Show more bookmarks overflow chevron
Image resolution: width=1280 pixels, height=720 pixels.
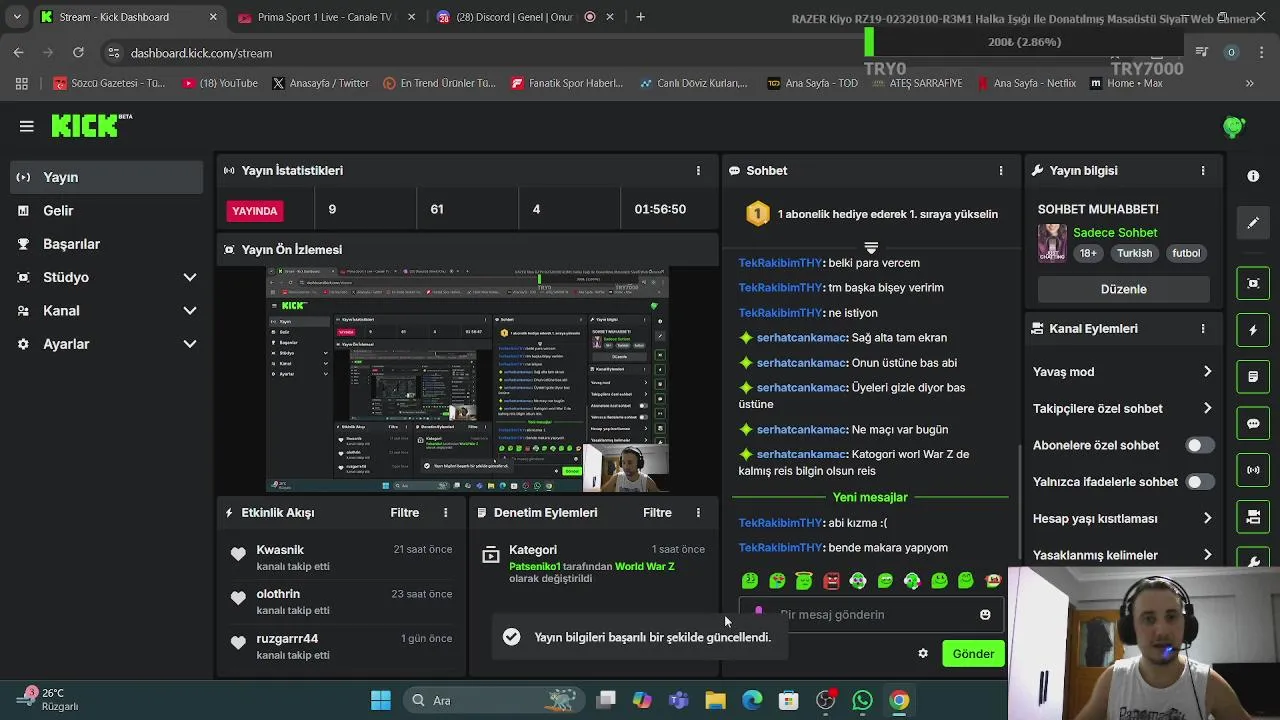[x=1249, y=83]
